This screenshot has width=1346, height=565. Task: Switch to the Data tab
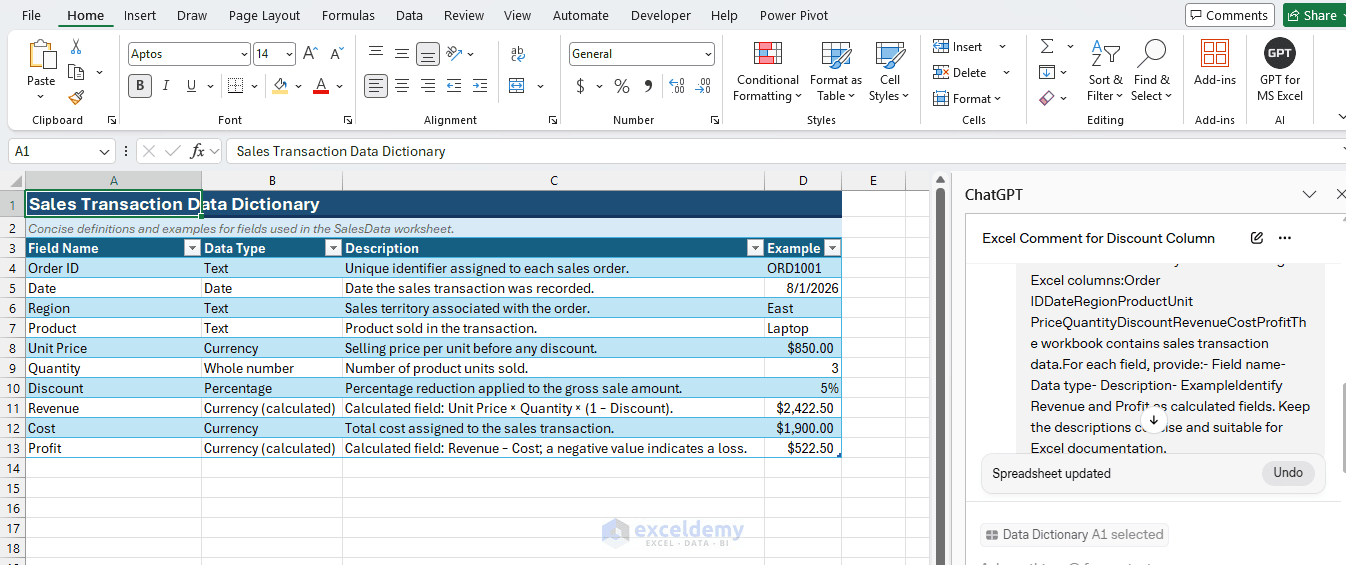[409, 15]
